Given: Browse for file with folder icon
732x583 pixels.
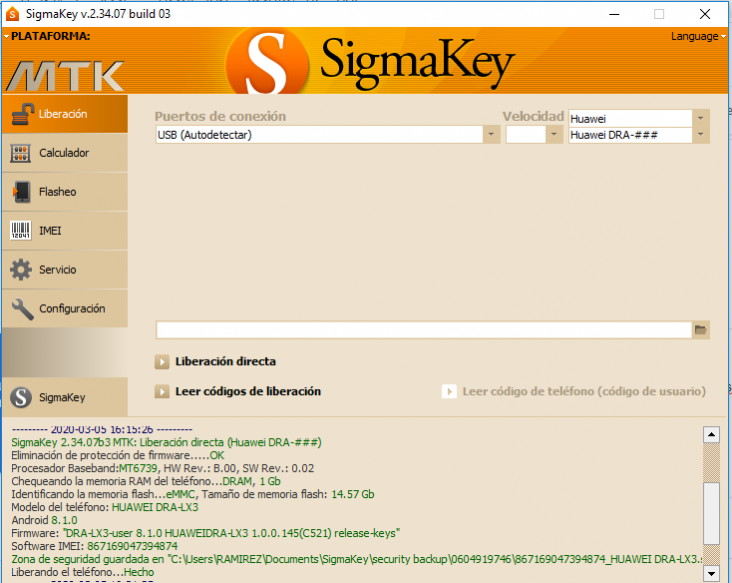Looking at the screenshot, I should [700, 330].
